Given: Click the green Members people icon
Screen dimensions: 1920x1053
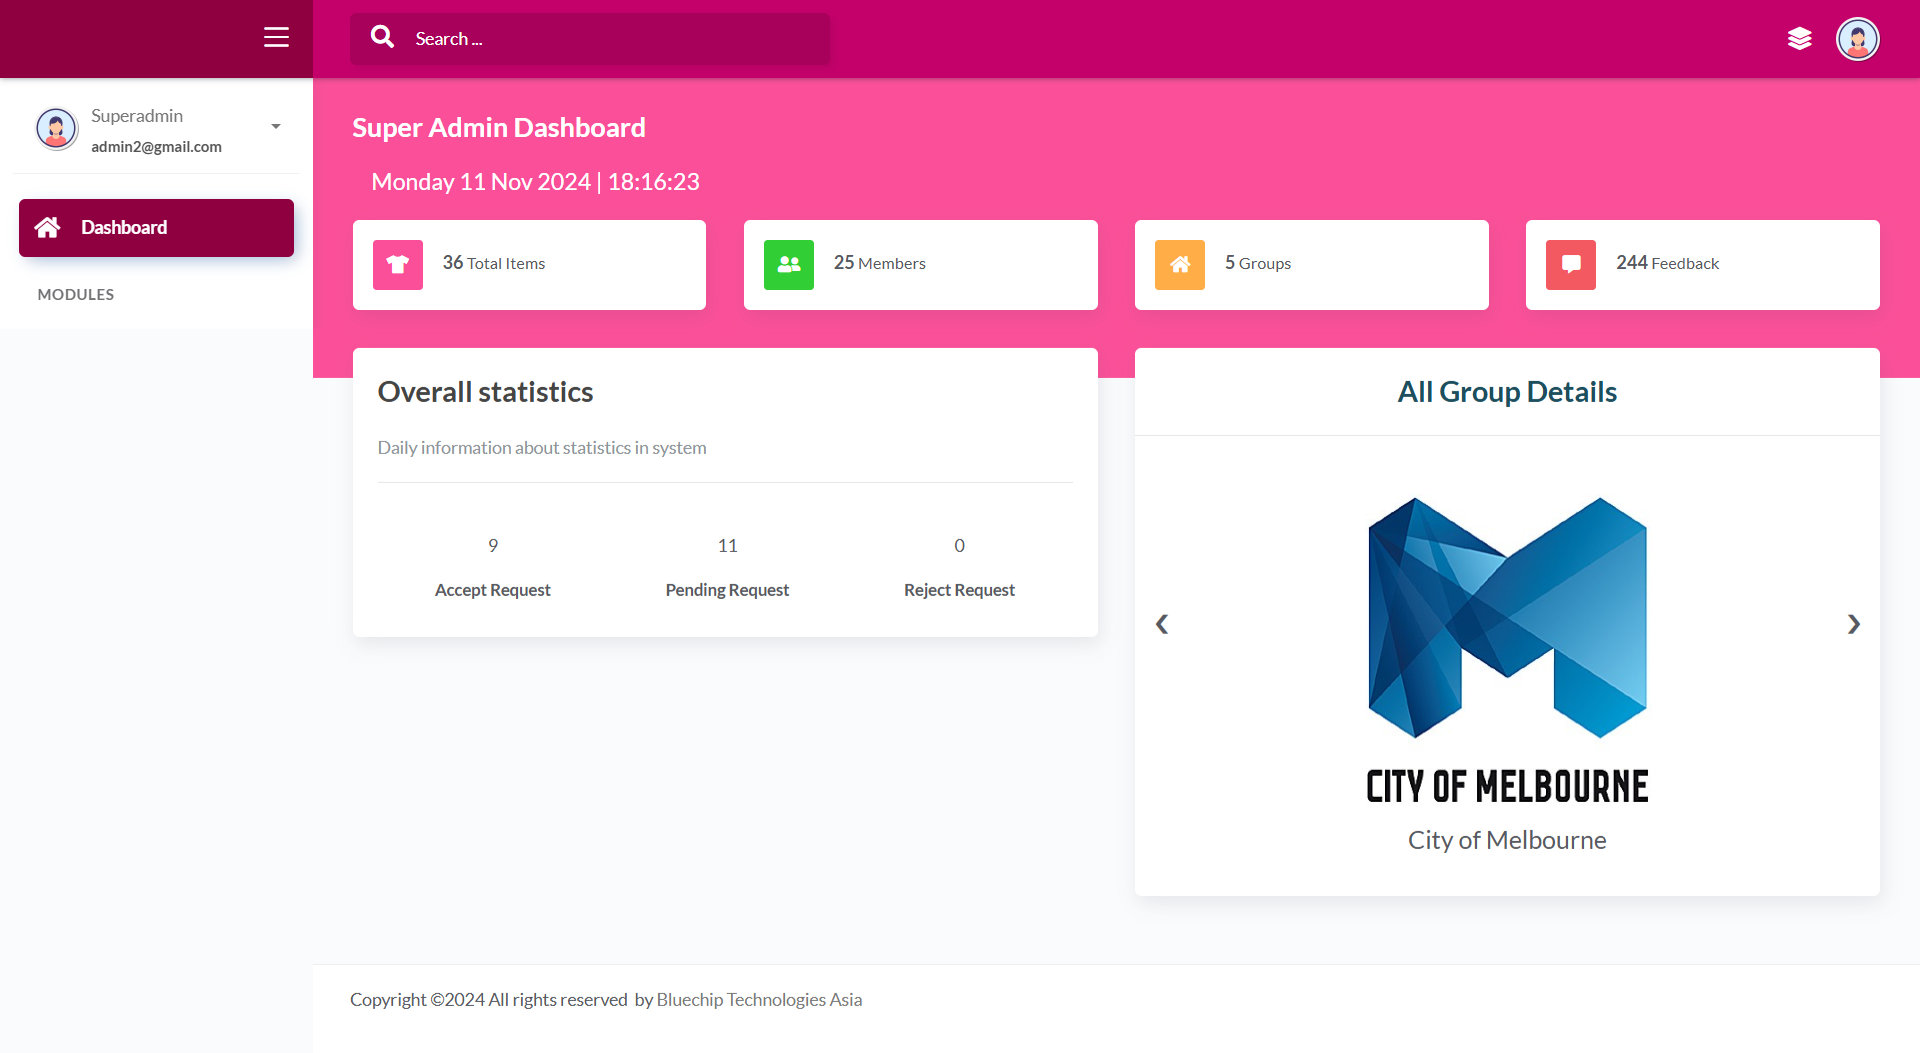Looking at the screenshot, I should point(789,265).
